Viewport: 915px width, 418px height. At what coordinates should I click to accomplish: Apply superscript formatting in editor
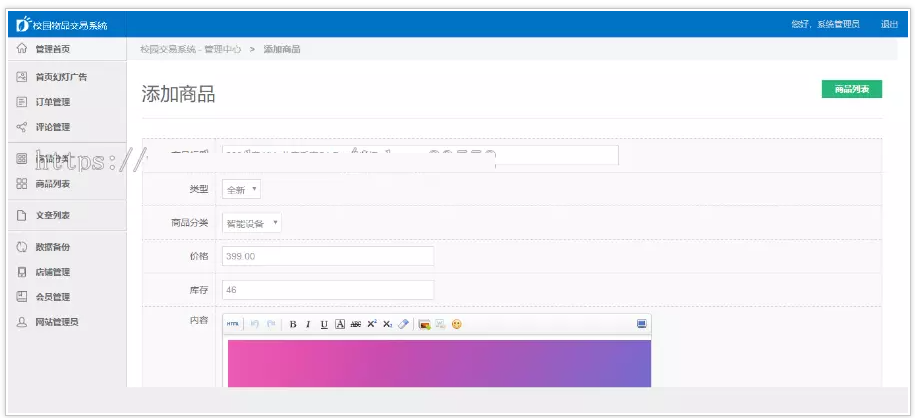(372, 325)
